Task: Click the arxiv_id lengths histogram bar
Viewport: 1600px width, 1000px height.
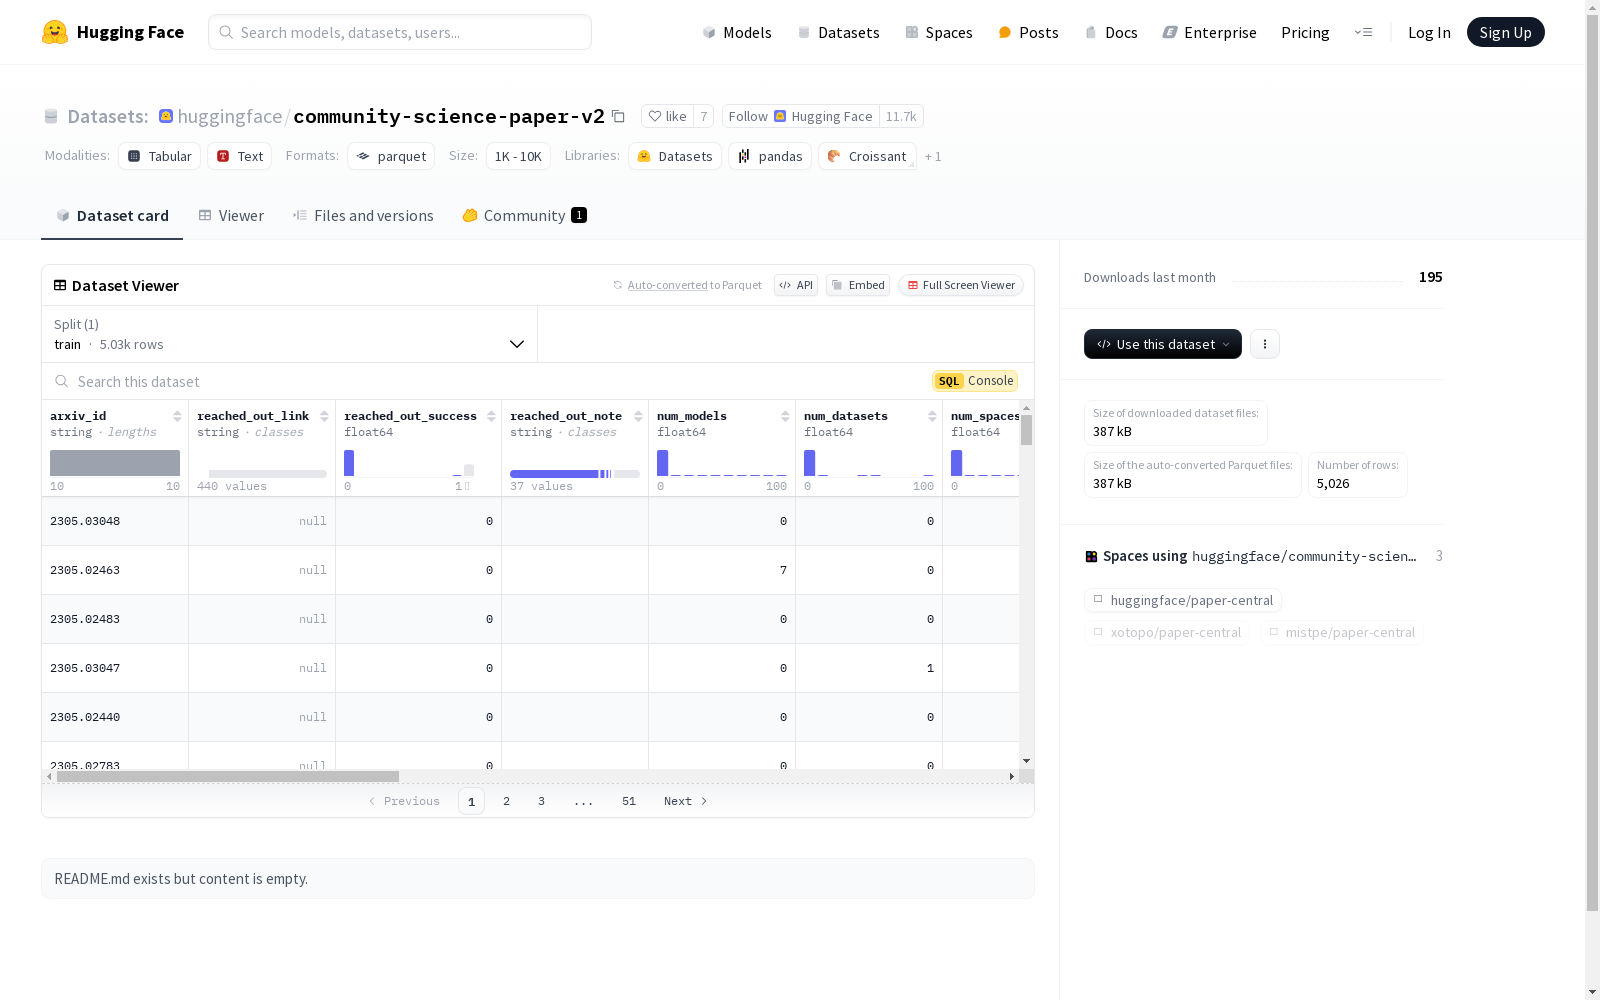Action: coord(115,463)
